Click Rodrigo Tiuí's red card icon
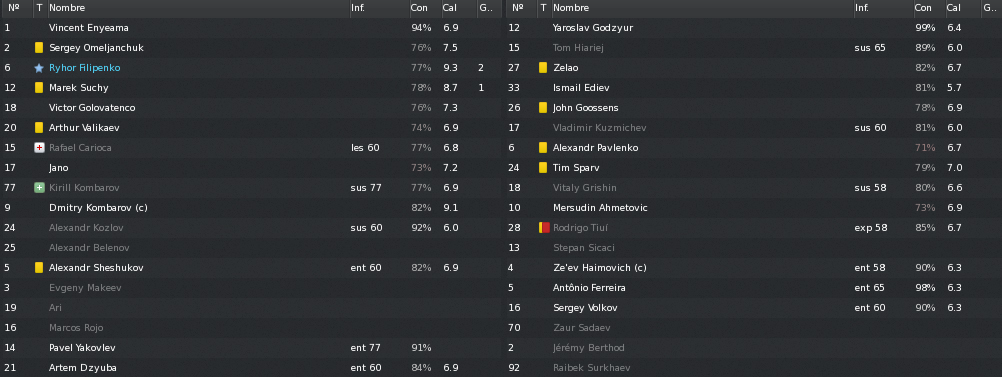1002x377 pixels. (544, 227)
